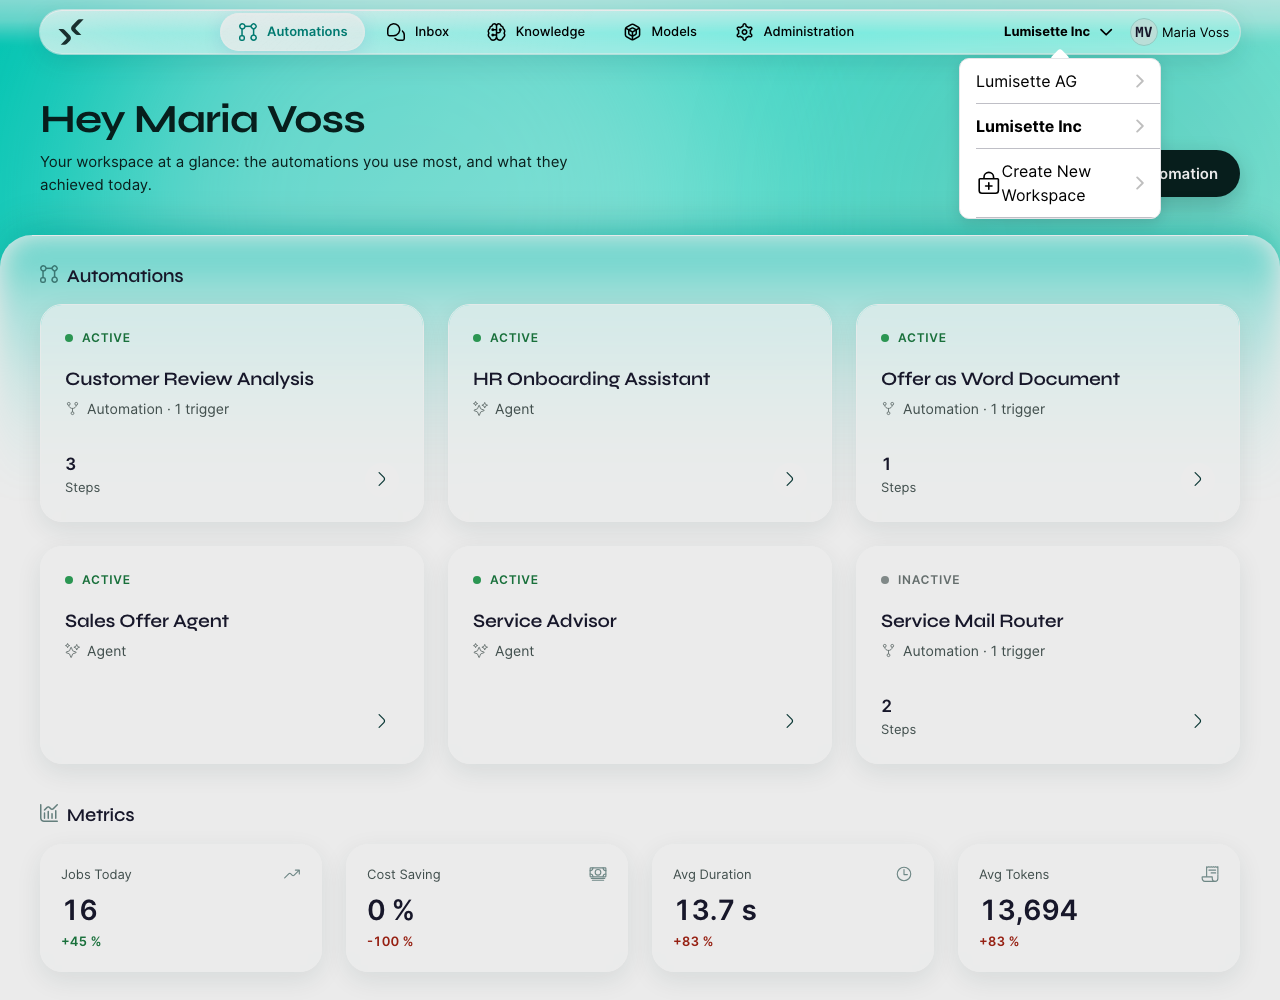This screenshot has height=1000, width=1280.
Task: Open the Models tab
Action: [660, 32]
